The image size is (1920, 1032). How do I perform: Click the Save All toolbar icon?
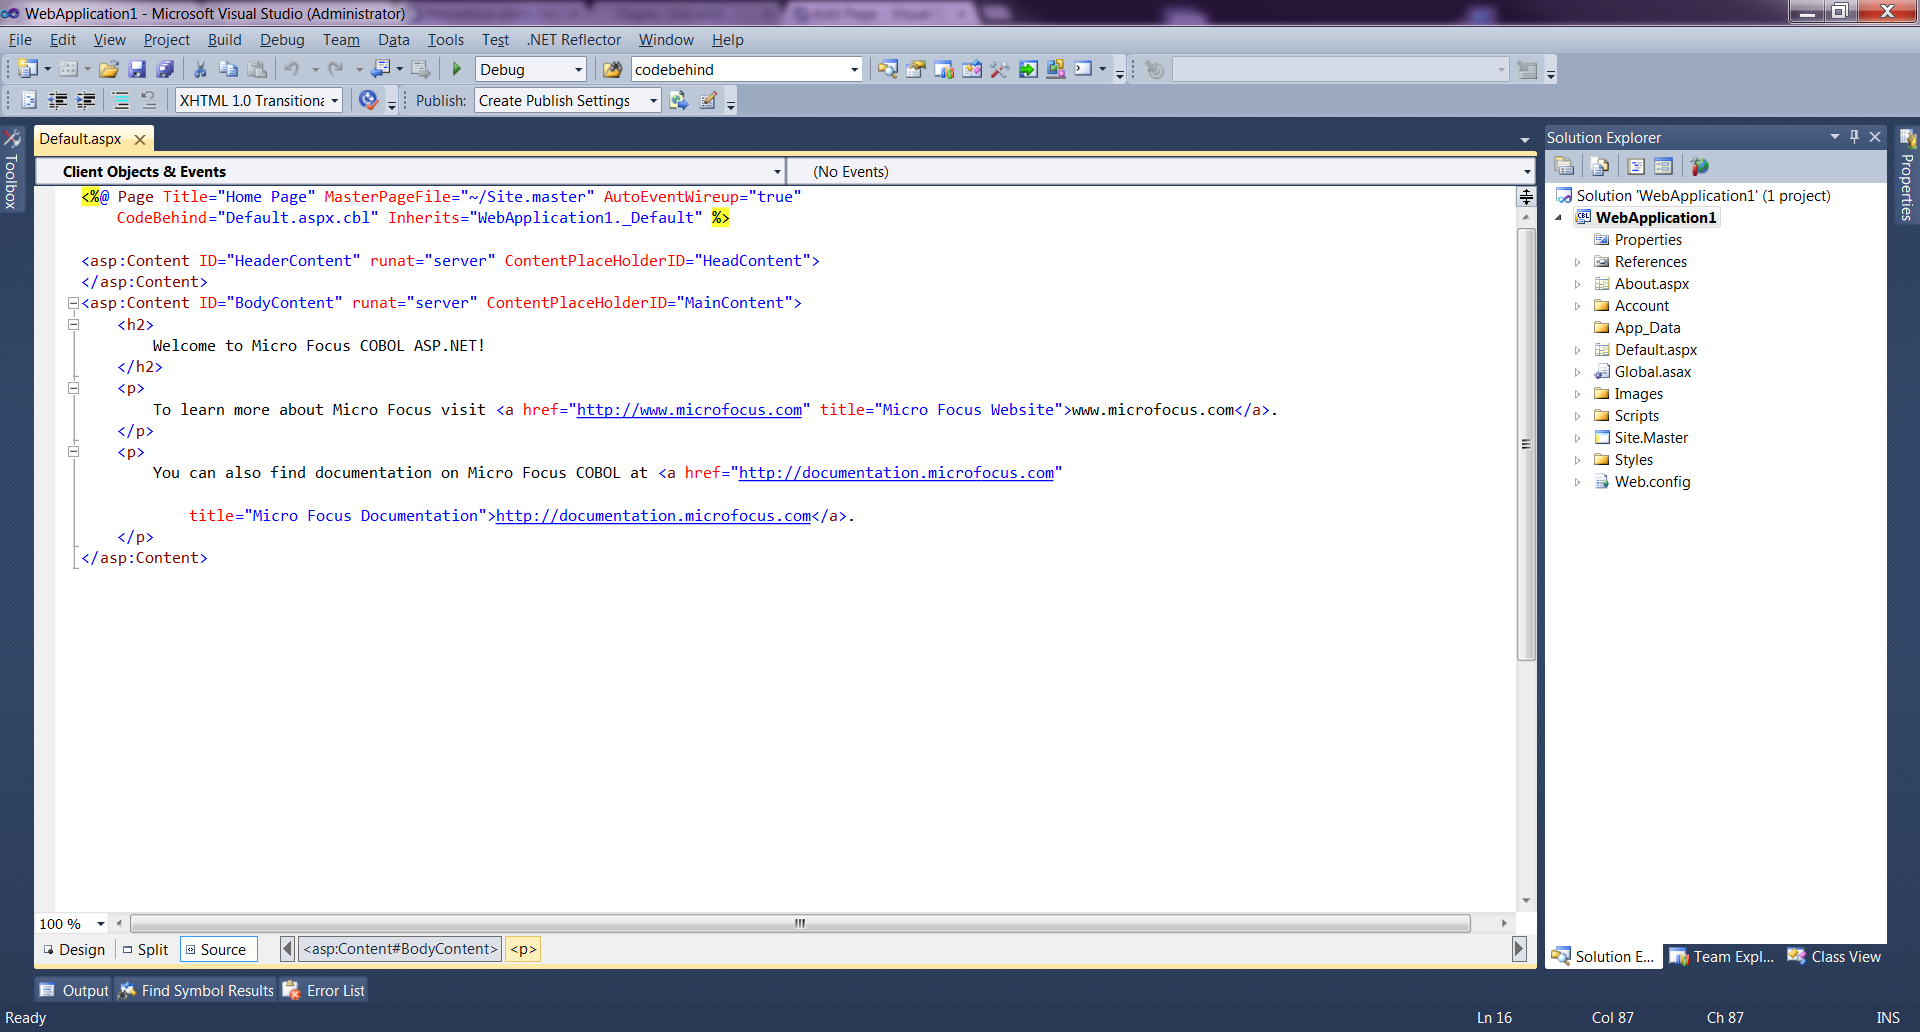[165, 69]
